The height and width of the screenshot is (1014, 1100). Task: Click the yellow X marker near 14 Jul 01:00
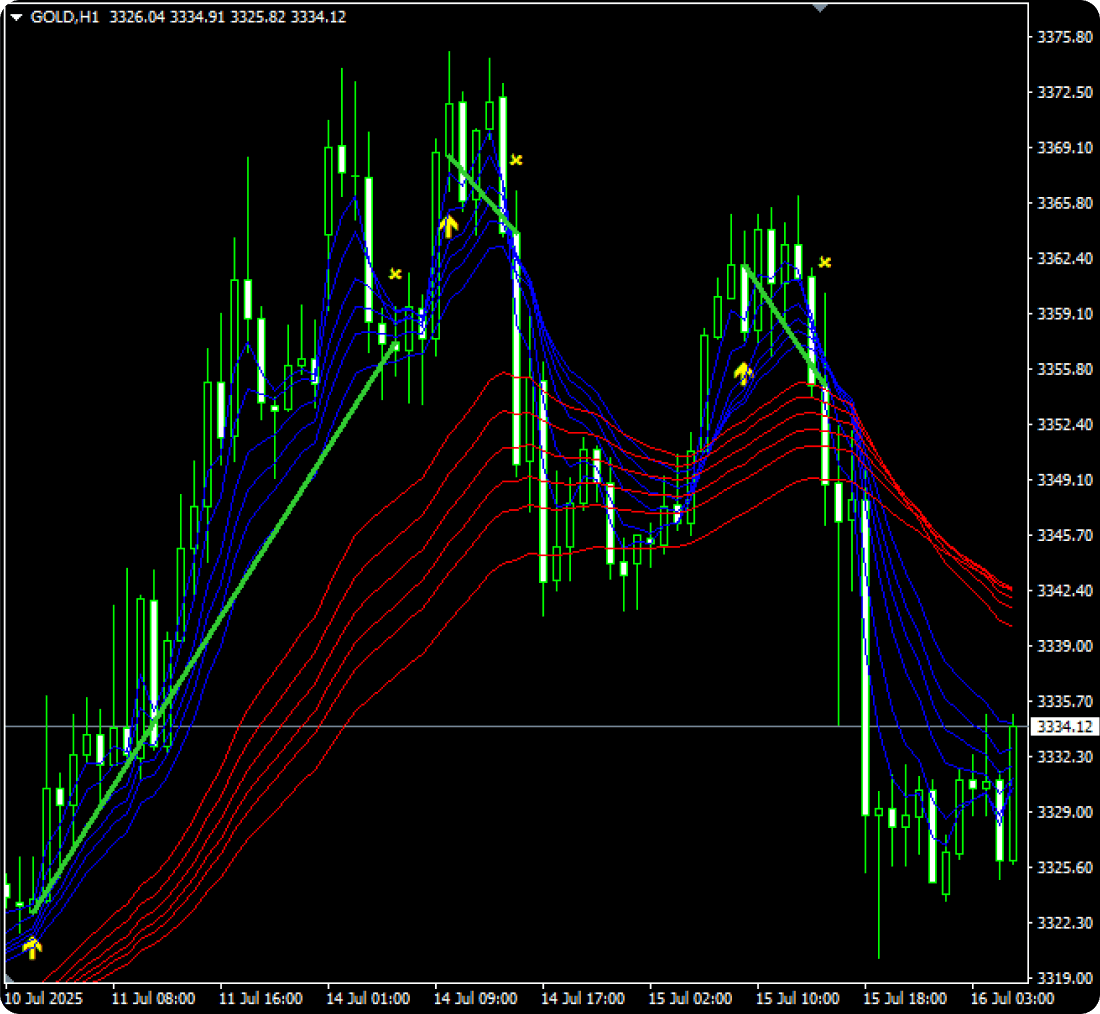point(395,273)
